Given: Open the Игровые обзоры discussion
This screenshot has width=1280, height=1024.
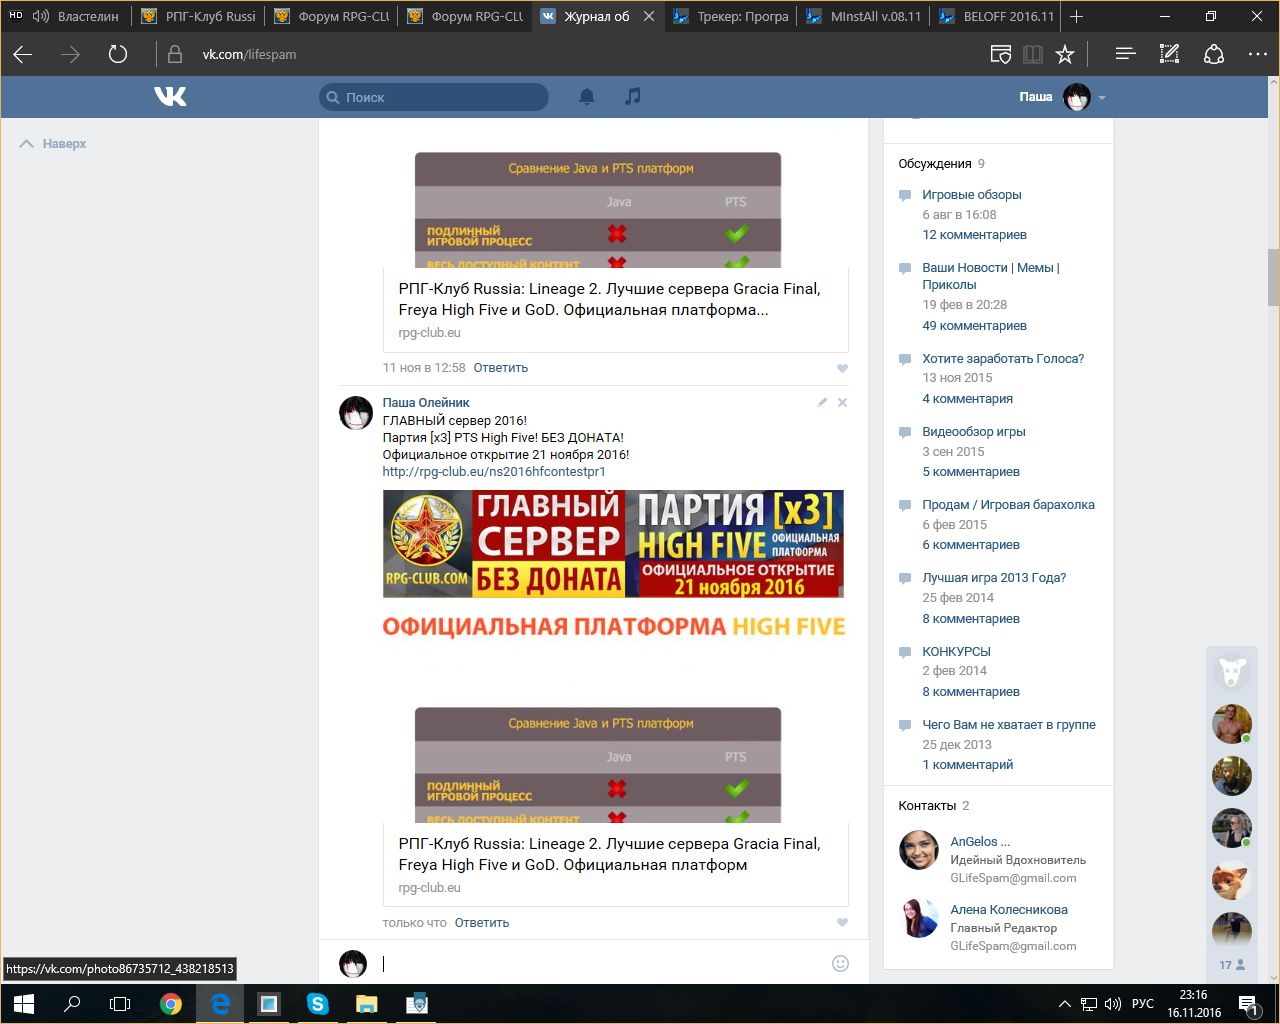Looking at the screenshot, I should tap(971, 195).
